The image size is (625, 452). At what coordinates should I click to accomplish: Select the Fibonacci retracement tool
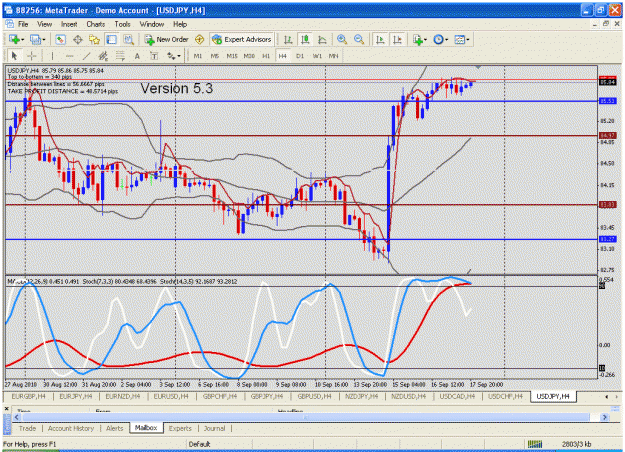coord(120,56)
